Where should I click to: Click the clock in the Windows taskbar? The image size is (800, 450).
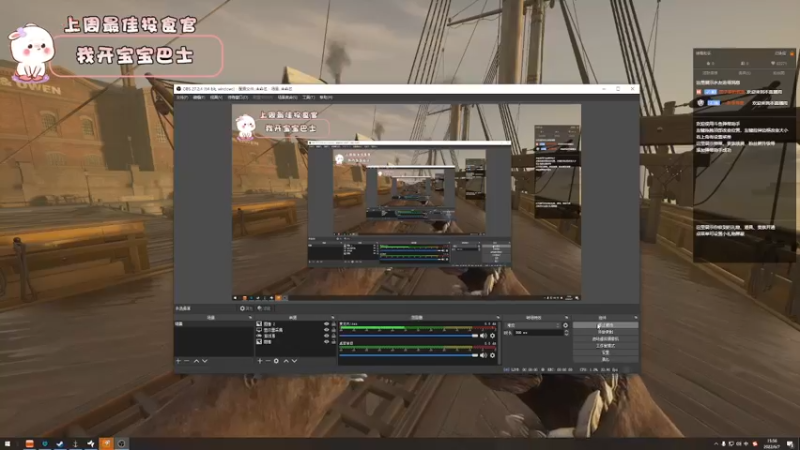pos(771,444)
